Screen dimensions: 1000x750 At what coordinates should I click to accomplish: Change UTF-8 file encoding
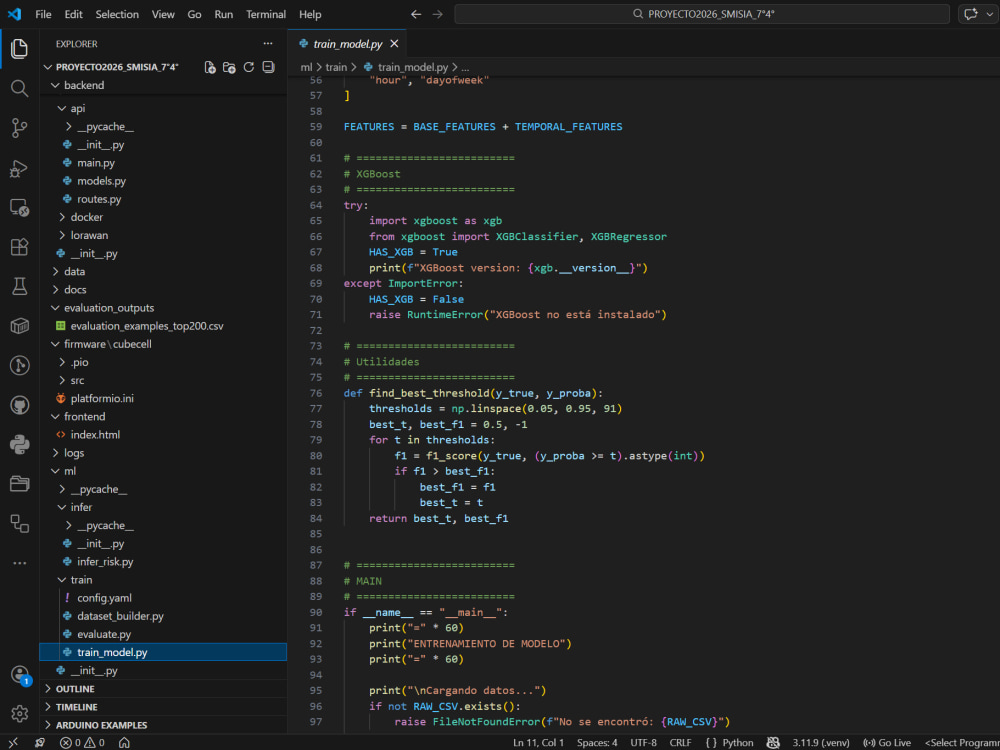tap(643, 742)
